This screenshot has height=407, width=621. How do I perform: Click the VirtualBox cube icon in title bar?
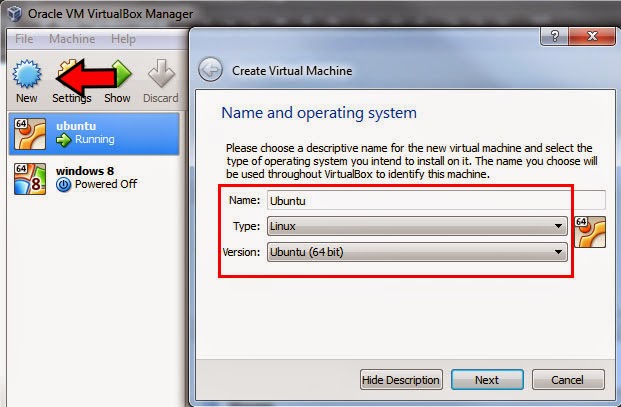pyautogui.click(x=15, y=14)
